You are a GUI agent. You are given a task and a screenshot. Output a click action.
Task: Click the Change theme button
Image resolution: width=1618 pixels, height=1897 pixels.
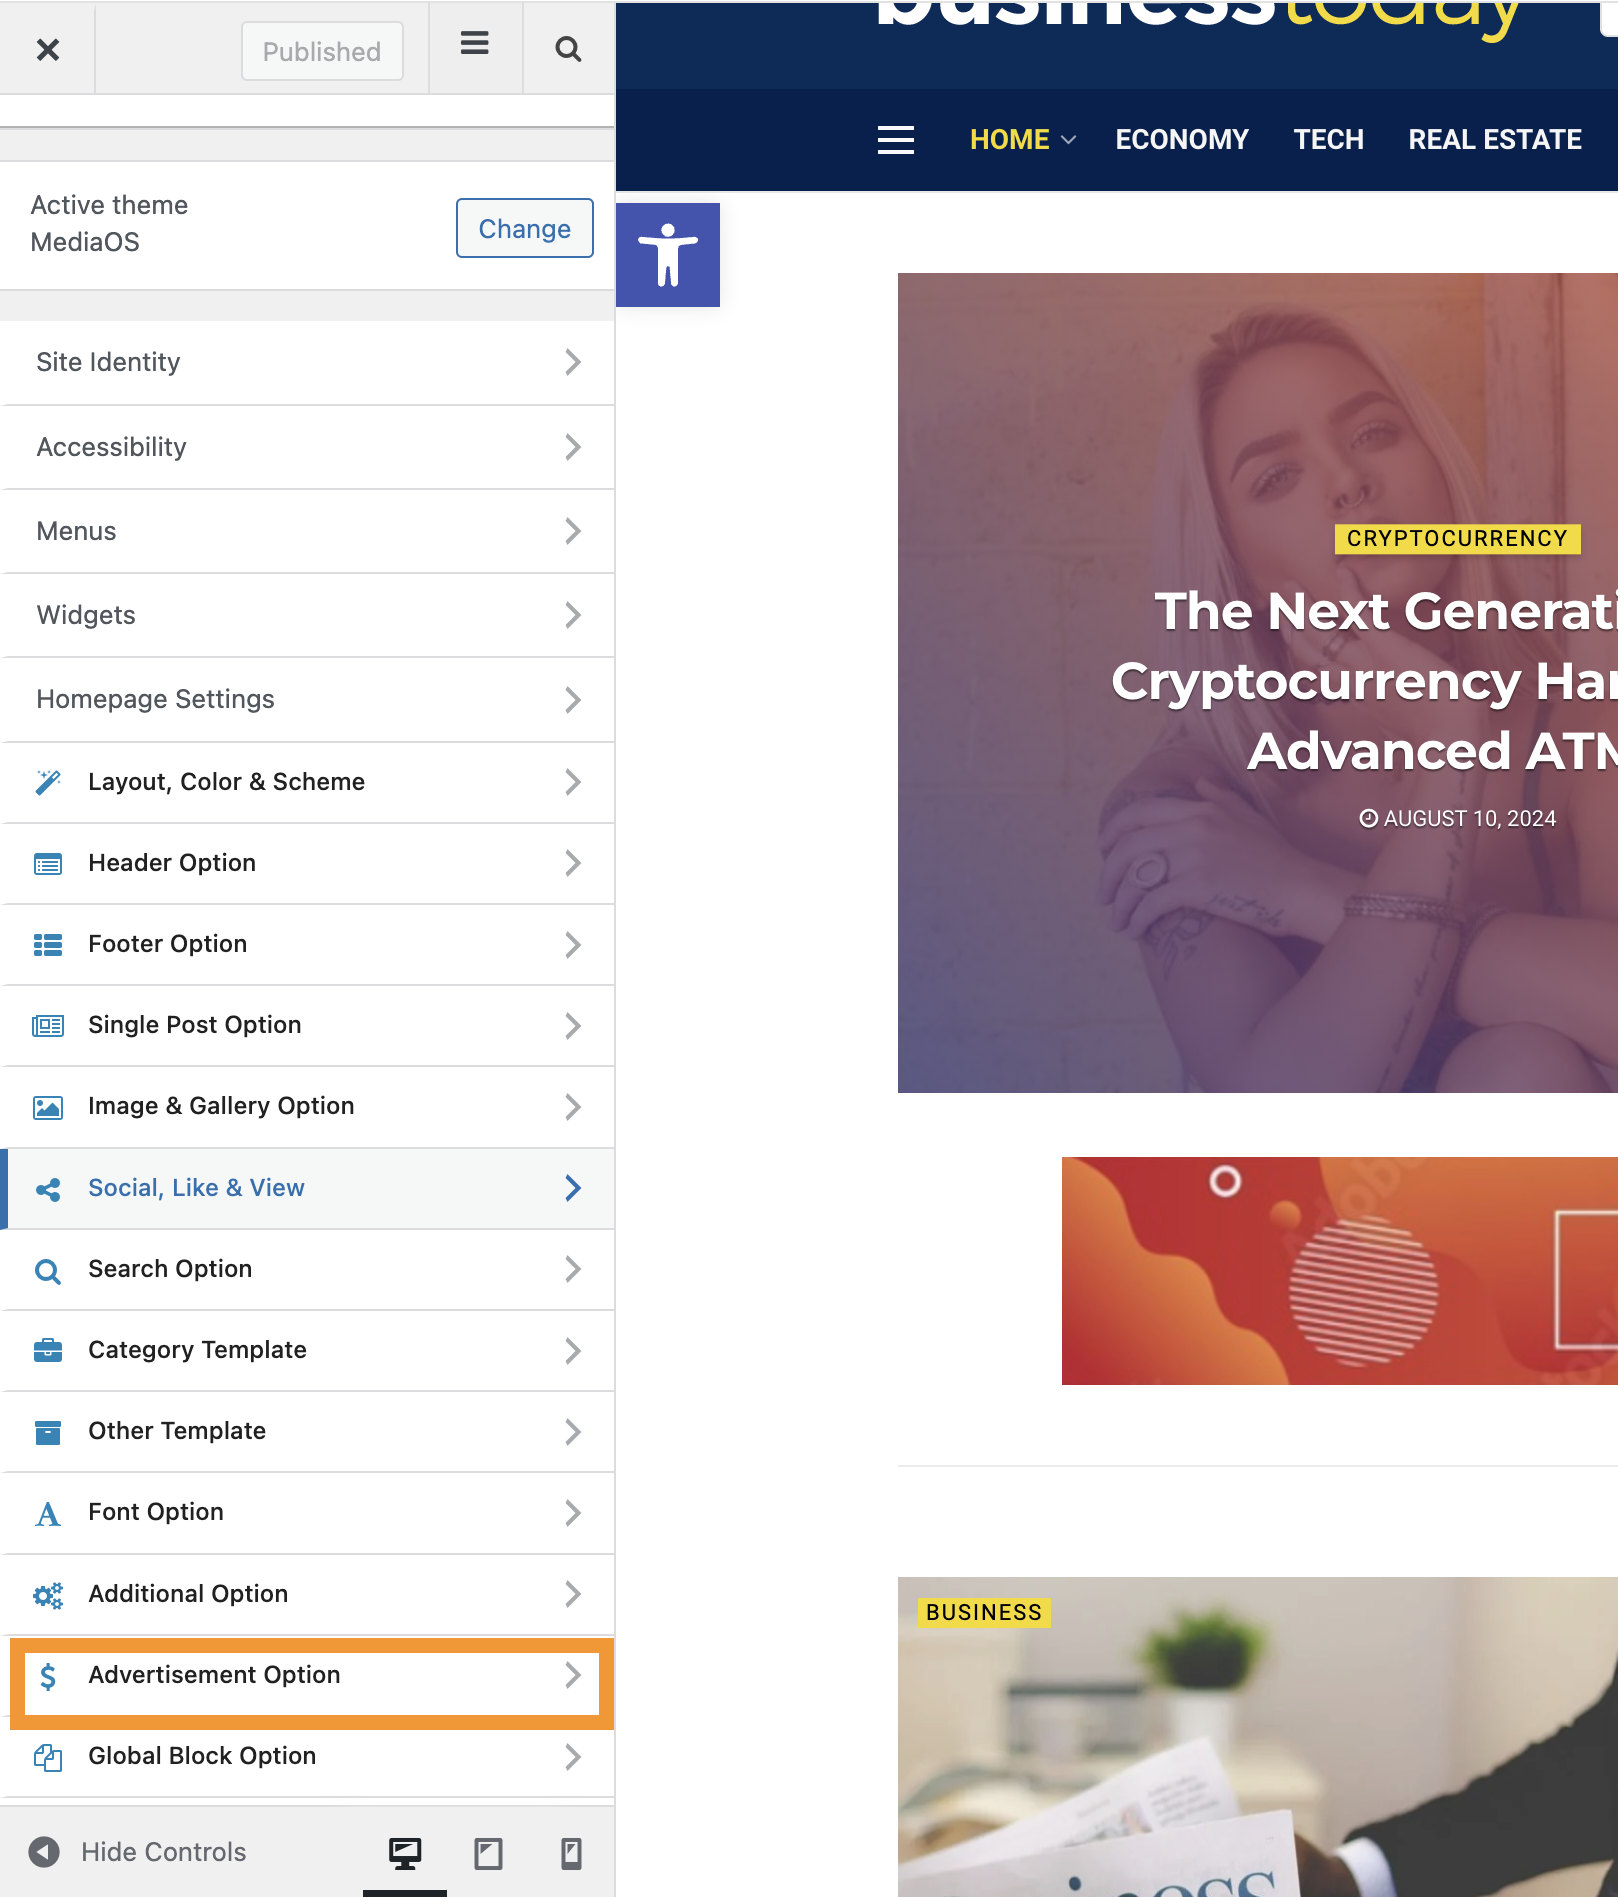pos(525,228)
